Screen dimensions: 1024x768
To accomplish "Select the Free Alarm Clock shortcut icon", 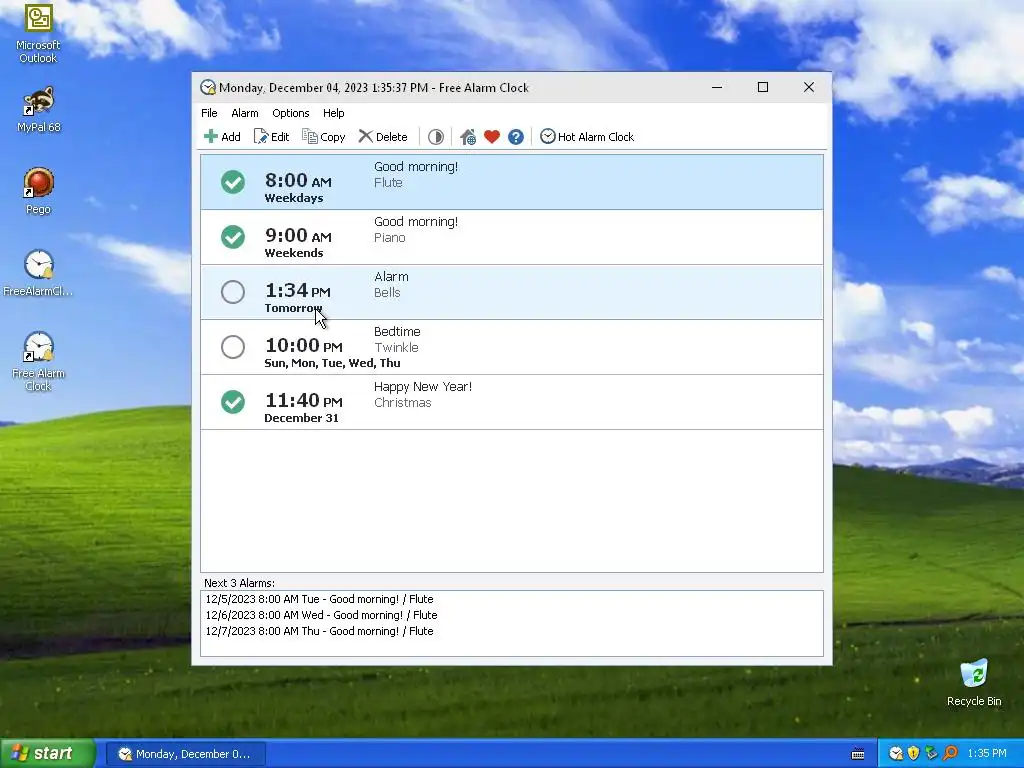I will point(38,361).
